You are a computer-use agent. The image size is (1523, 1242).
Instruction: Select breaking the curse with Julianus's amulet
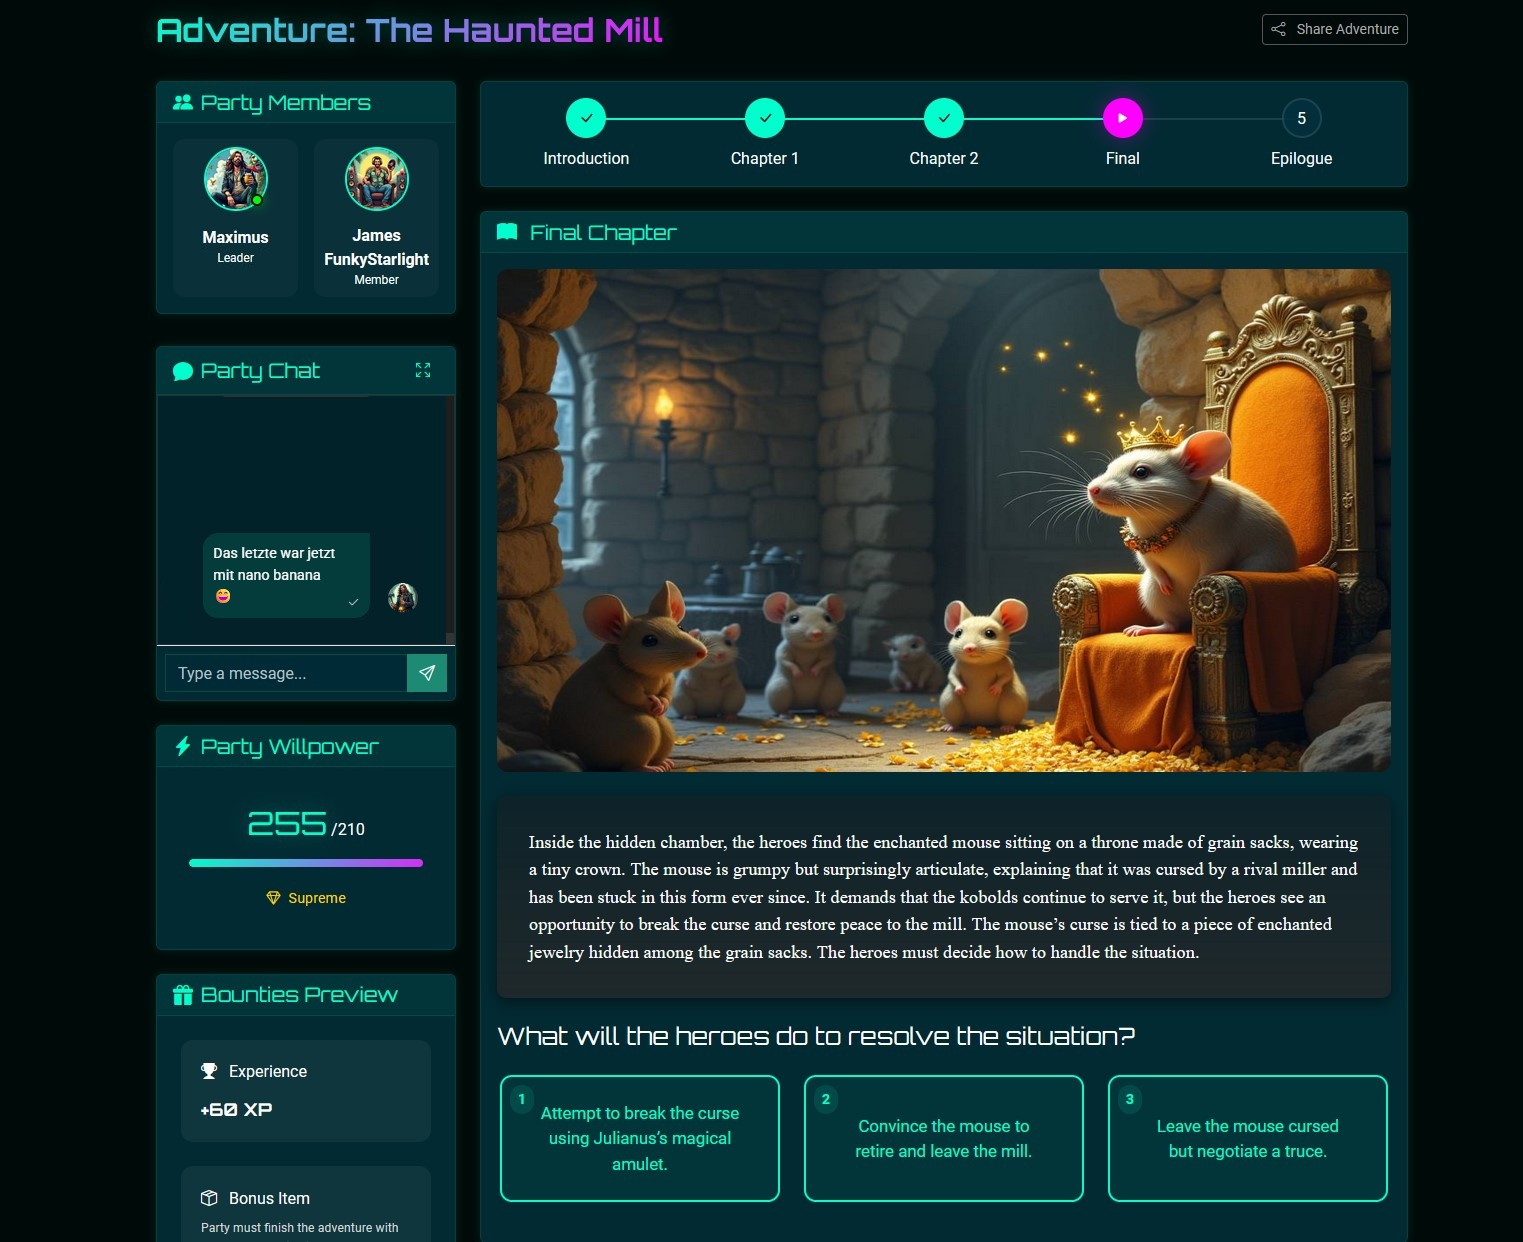click(639, 1138)
